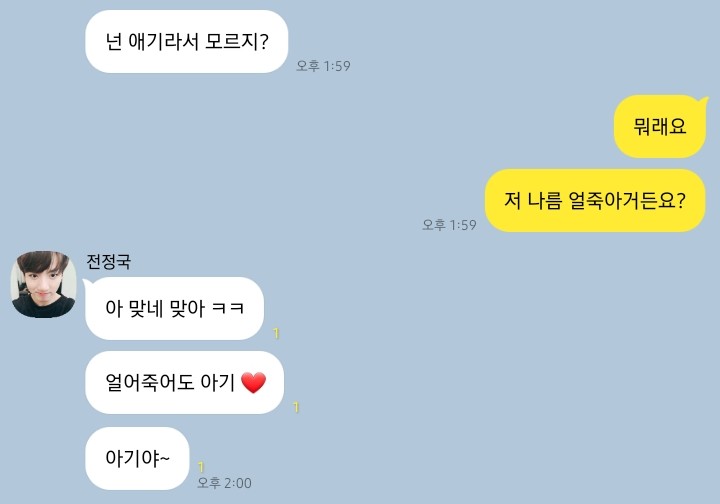Select the yellow '뭐래요' message bubble
Image resolution: width=720 pixels, height=504 pixels.
(660, 126)
